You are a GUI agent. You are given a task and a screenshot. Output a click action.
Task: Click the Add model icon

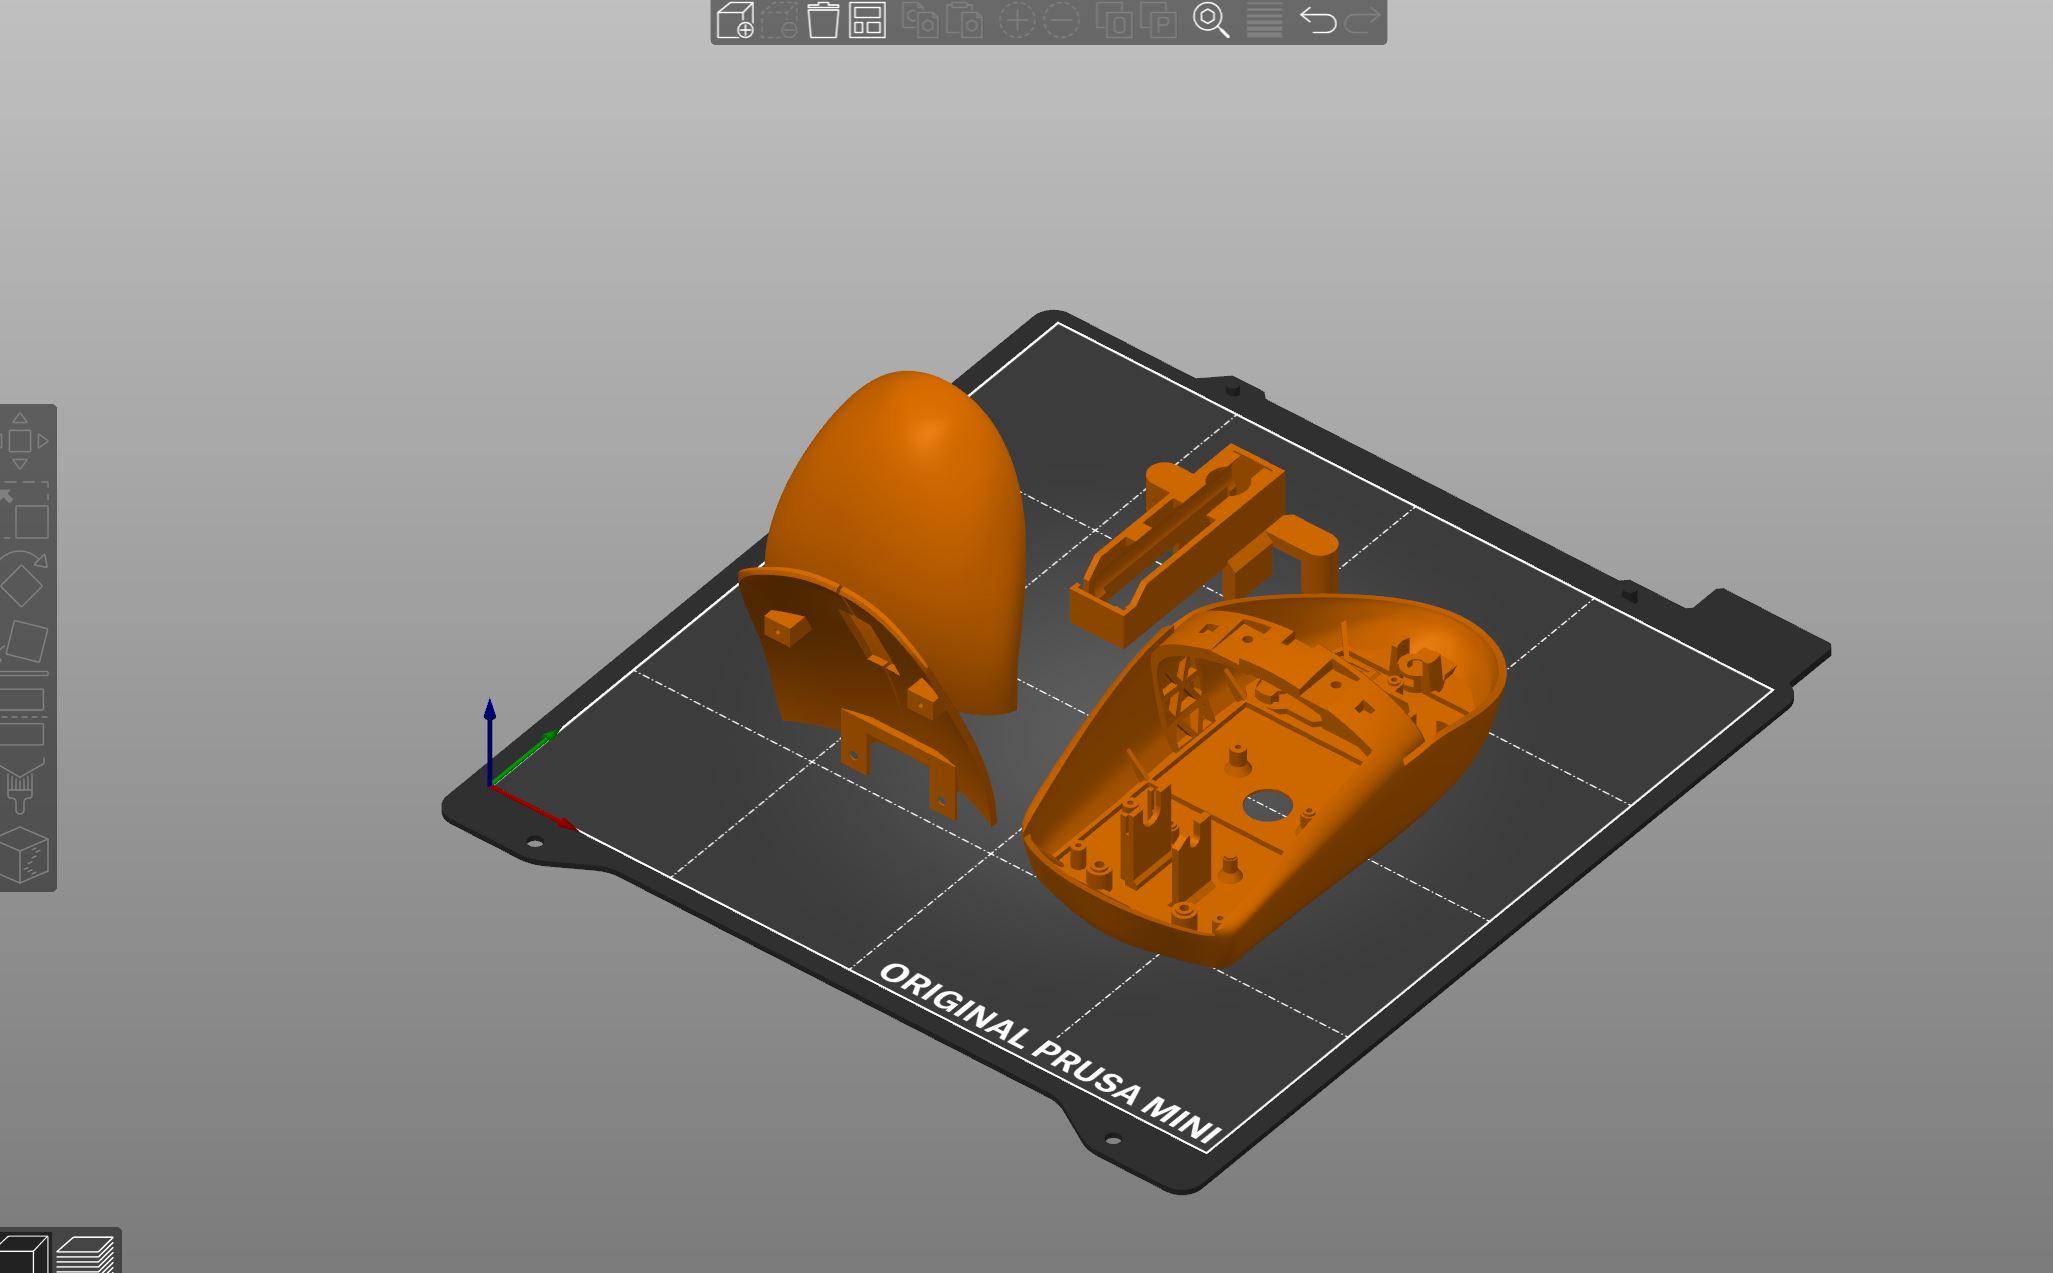click(x=735, y=20)
